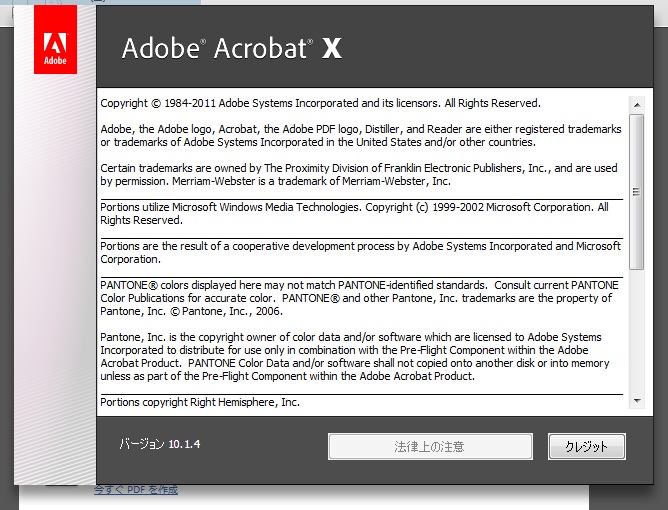Click the scrollbar down arrow
Screen dimensions: 668x510
click(635, 400)
